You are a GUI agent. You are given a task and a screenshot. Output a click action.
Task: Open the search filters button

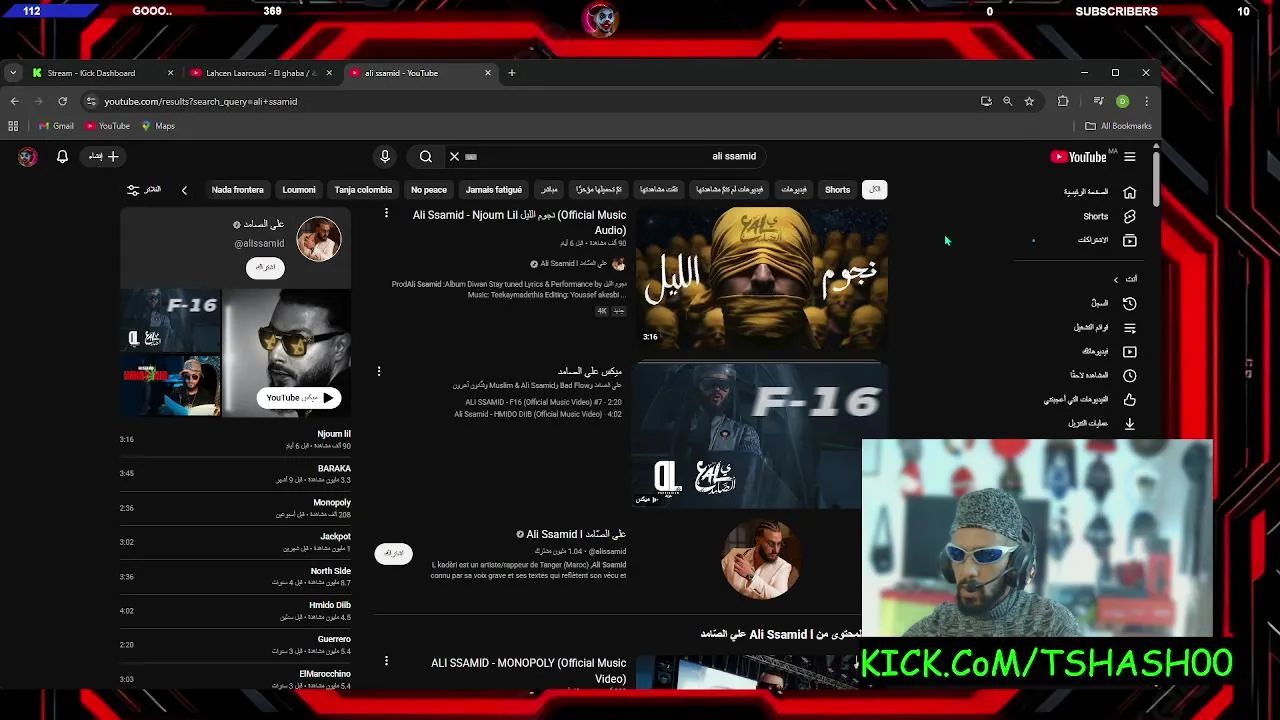(x=144, y=190)
